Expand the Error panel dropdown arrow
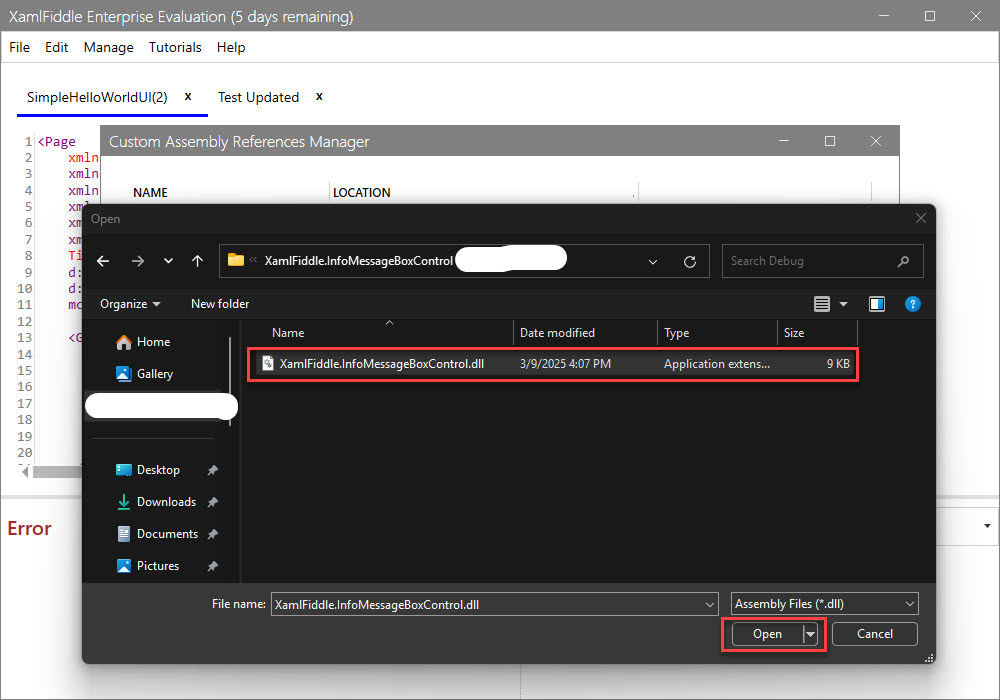The height and width of the screenshot is (700, 1000). click(987, 526)
